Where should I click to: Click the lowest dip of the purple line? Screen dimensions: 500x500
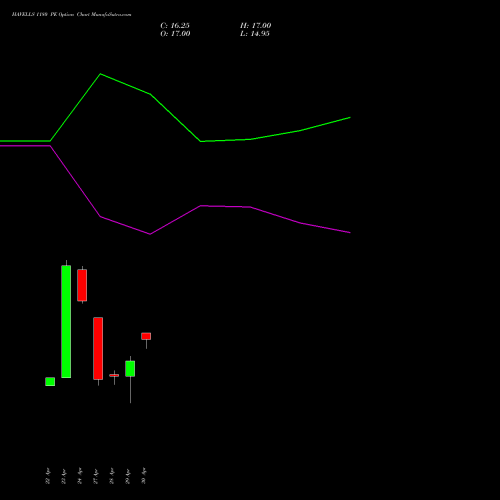point(150,234)
